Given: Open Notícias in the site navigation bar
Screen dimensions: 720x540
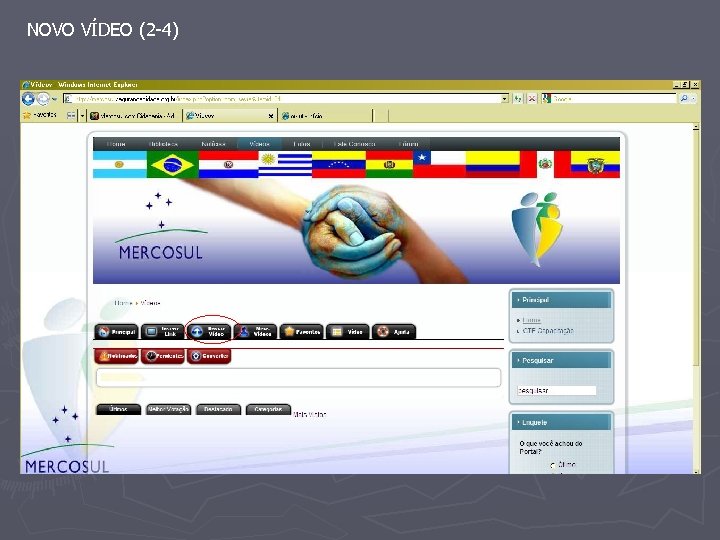Looking at the screenshot, I should [214, 144].
